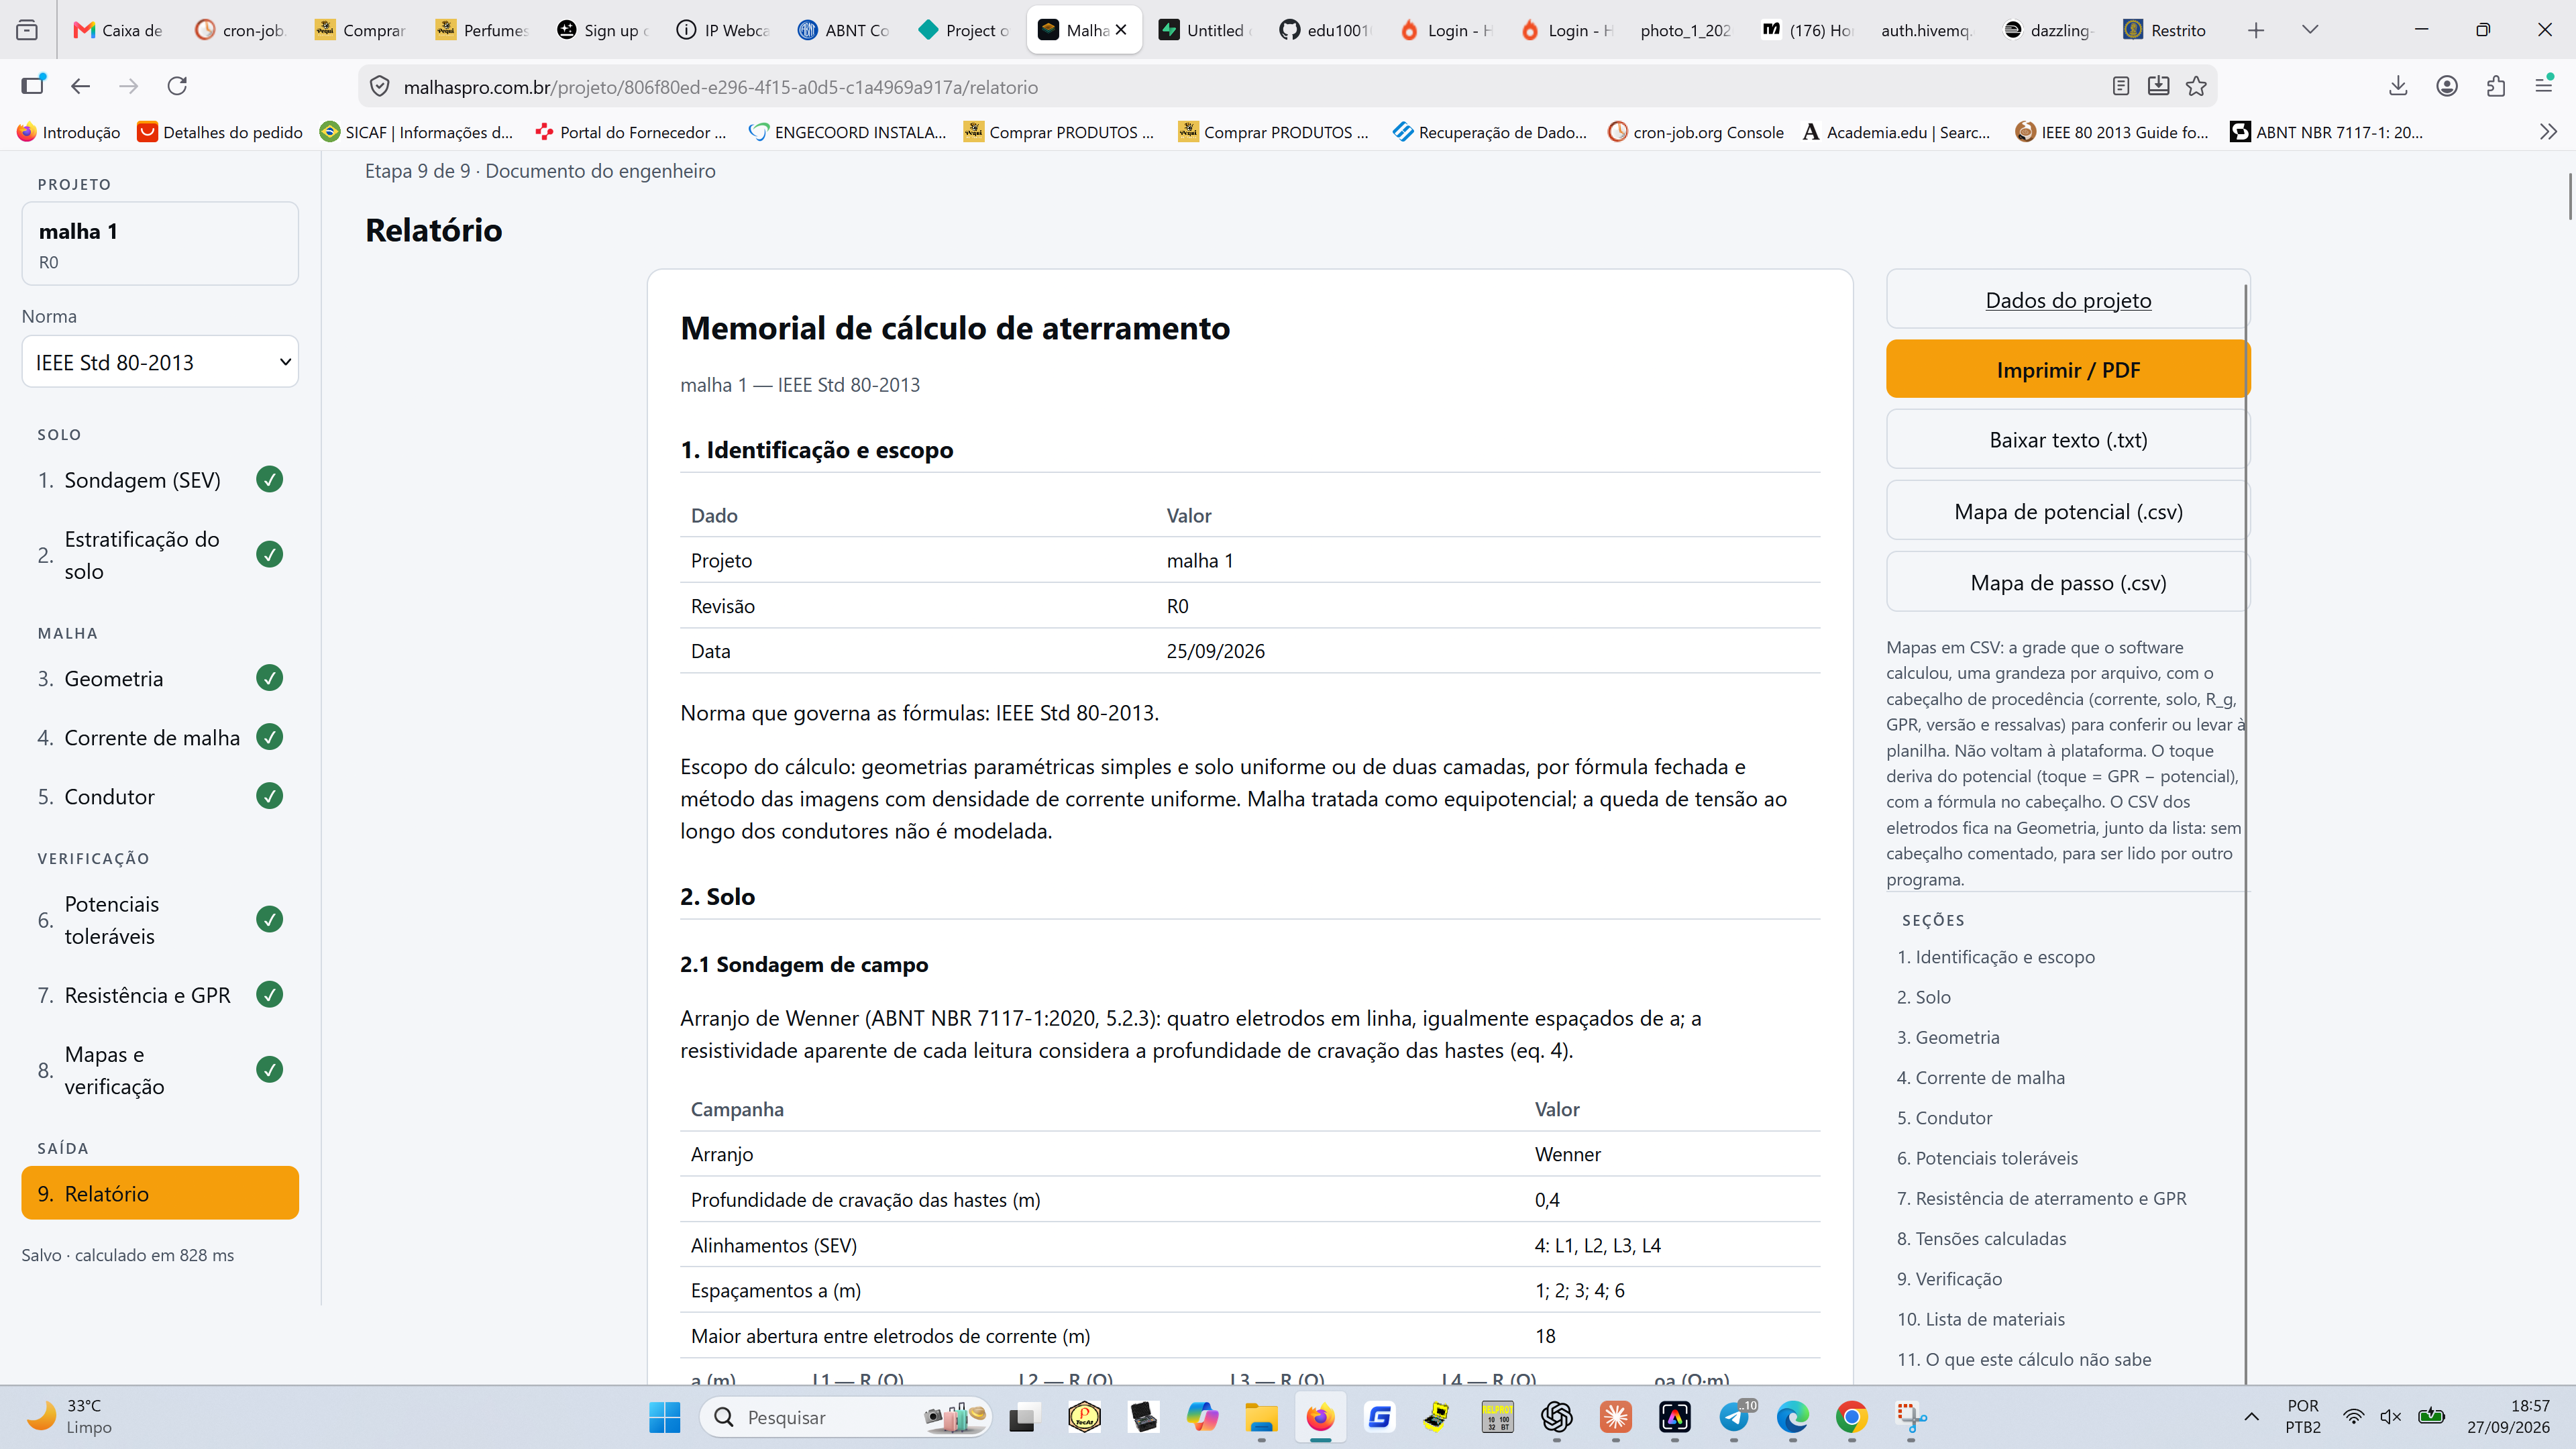Toggle reader view icon in address bar
Image resolution: width=2576 pixels, height=1449 pixels.
click(2120, 86)
